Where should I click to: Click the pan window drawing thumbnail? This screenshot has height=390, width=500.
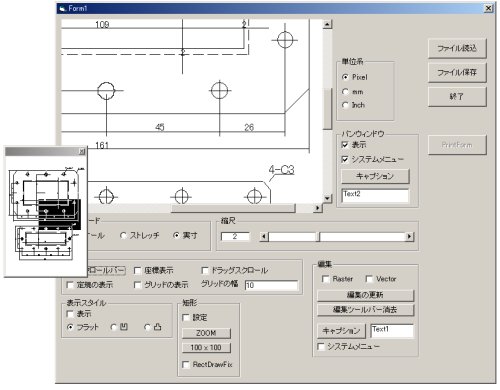[x=45, y=215]
